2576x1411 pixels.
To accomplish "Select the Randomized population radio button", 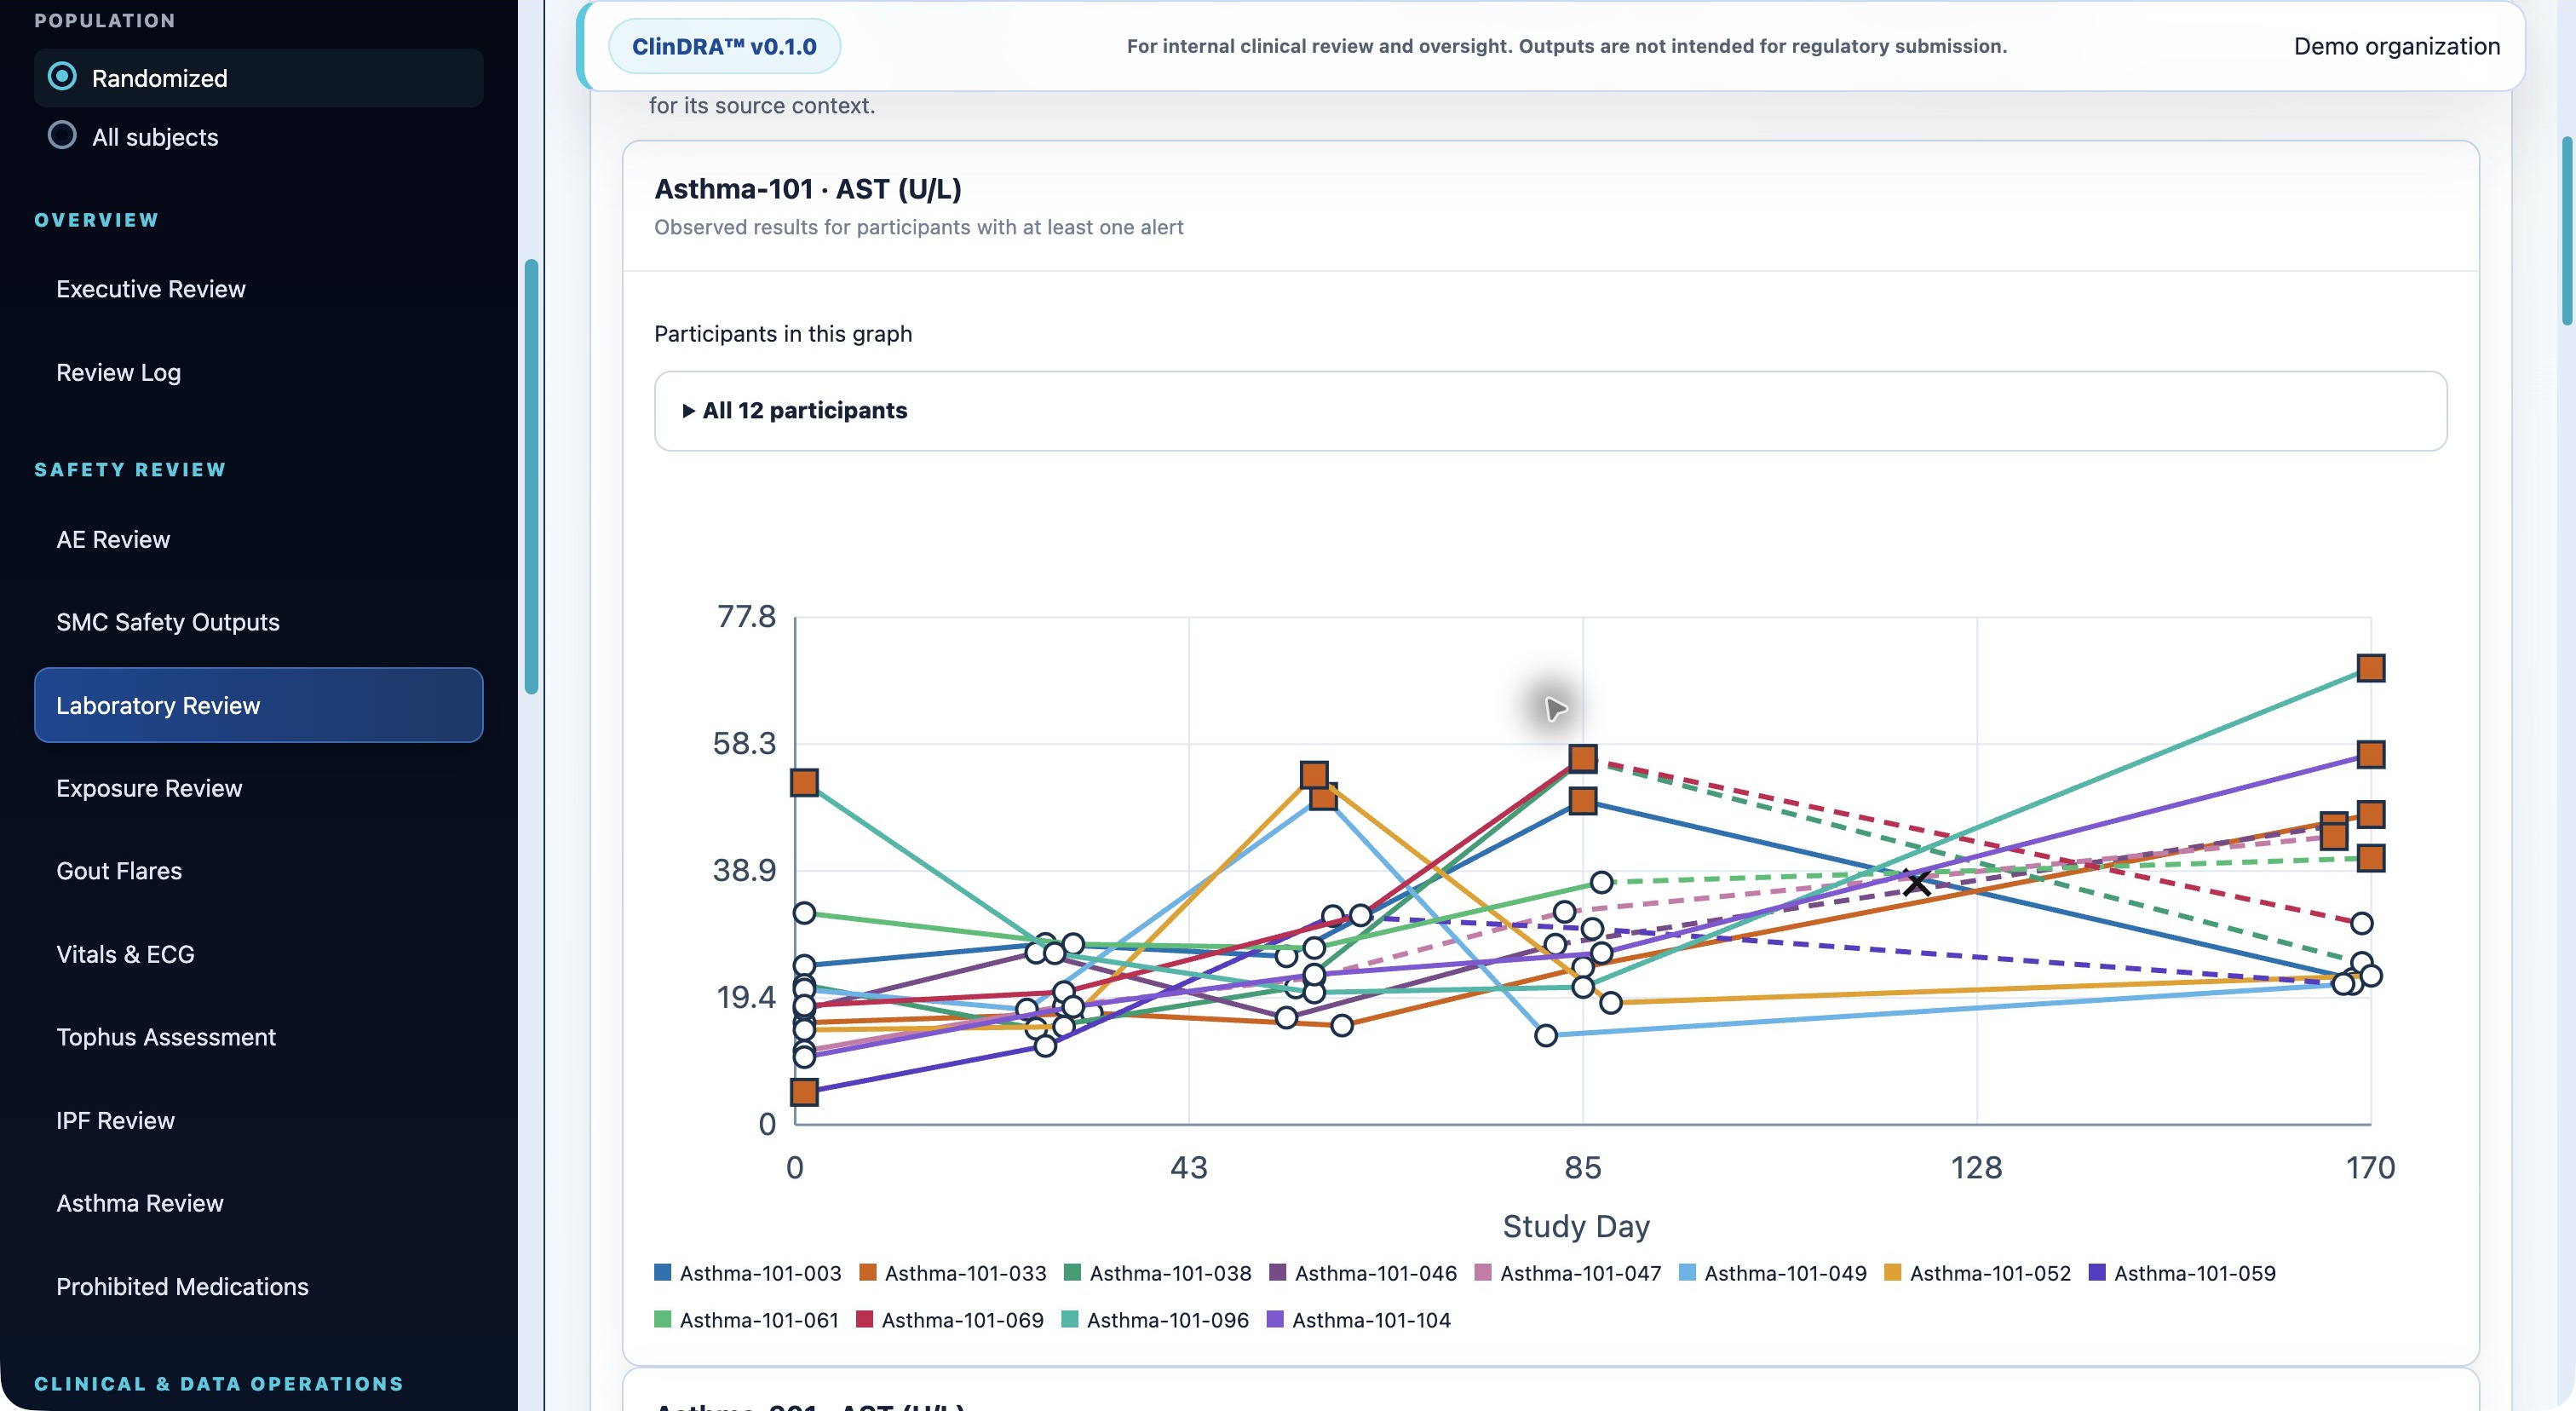I will pyautogui.click(x=62, y=77).
